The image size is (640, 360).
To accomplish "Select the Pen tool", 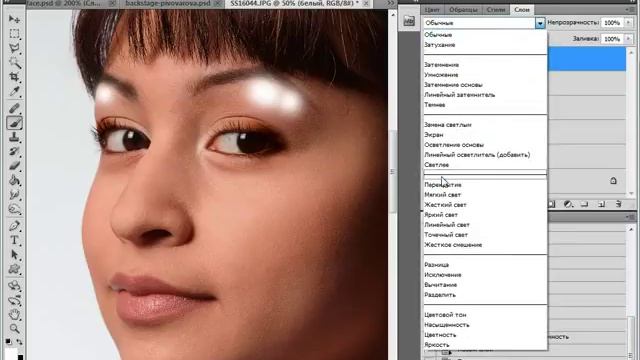I will point(14,226).
